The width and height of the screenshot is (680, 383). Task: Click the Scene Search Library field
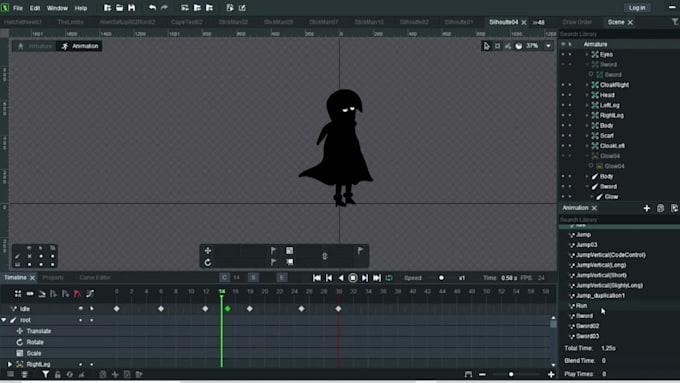coord(618,34)
